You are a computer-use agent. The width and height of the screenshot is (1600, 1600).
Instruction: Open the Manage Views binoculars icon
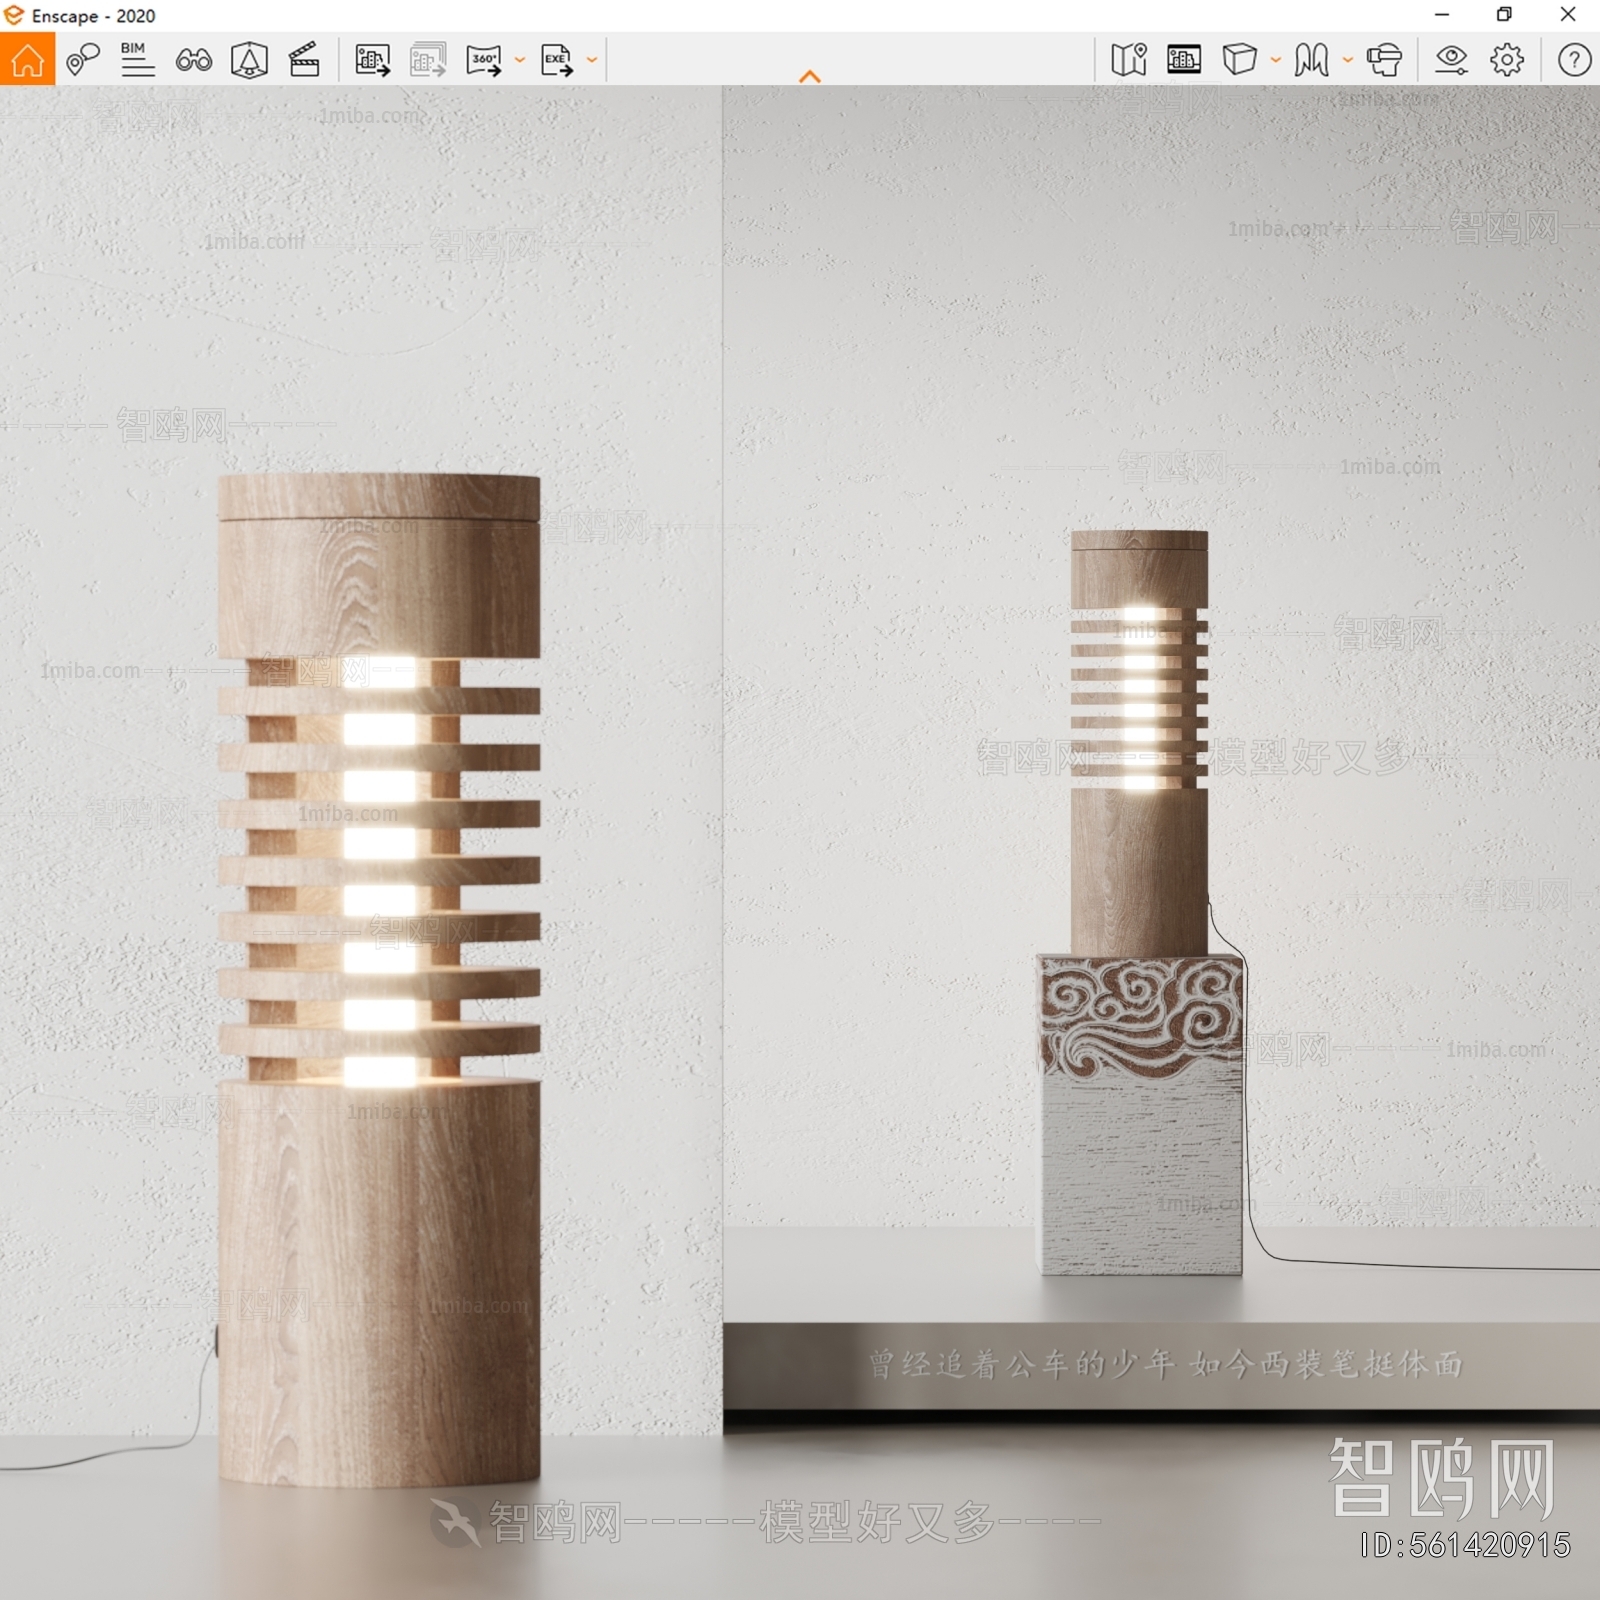(193, 60)
